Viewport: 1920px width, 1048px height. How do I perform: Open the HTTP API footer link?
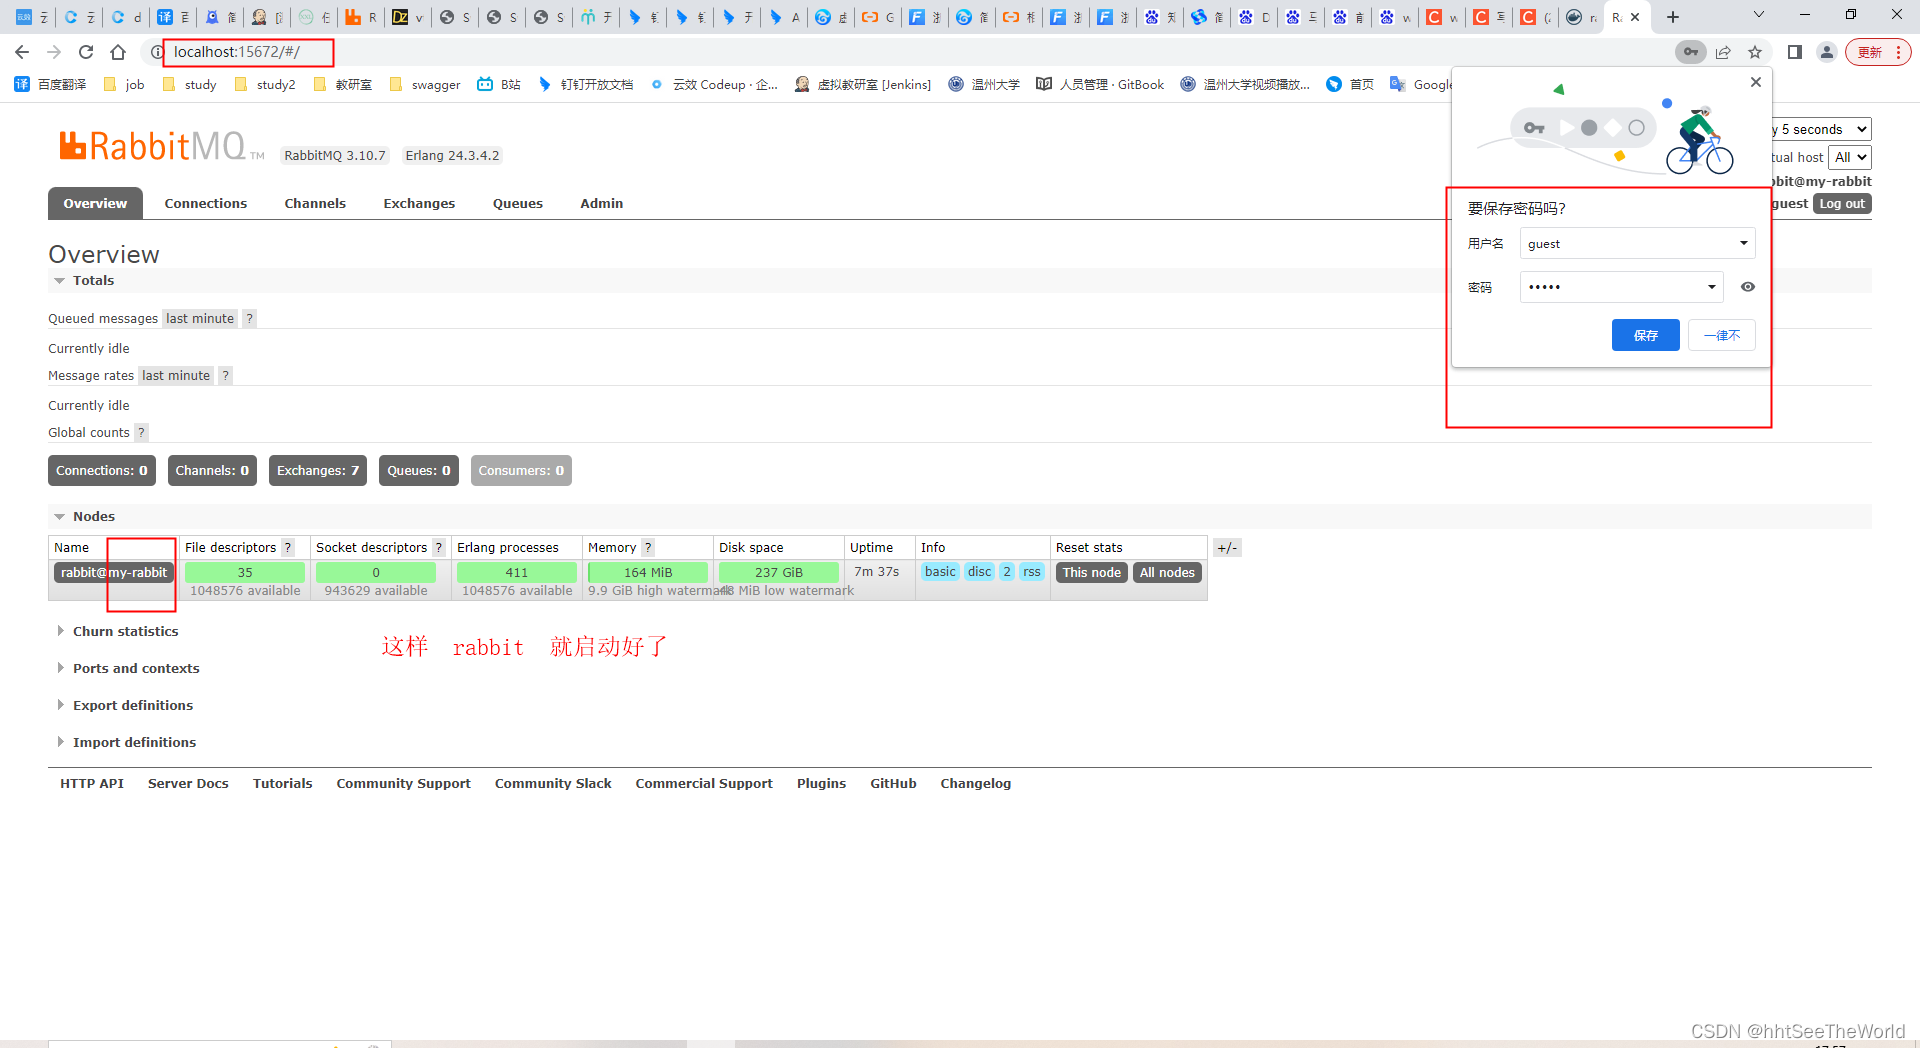tap(92, 784)
